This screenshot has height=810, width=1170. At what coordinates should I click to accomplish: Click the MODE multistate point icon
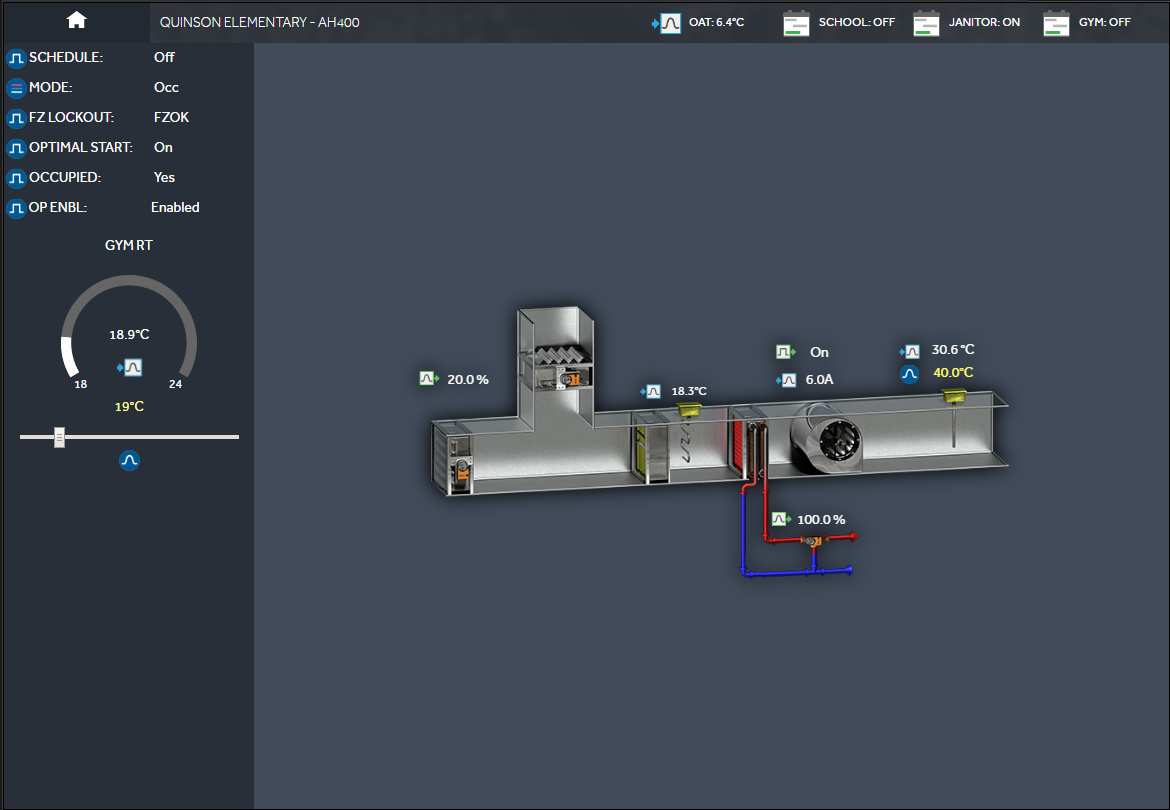(x=16, y=88)
